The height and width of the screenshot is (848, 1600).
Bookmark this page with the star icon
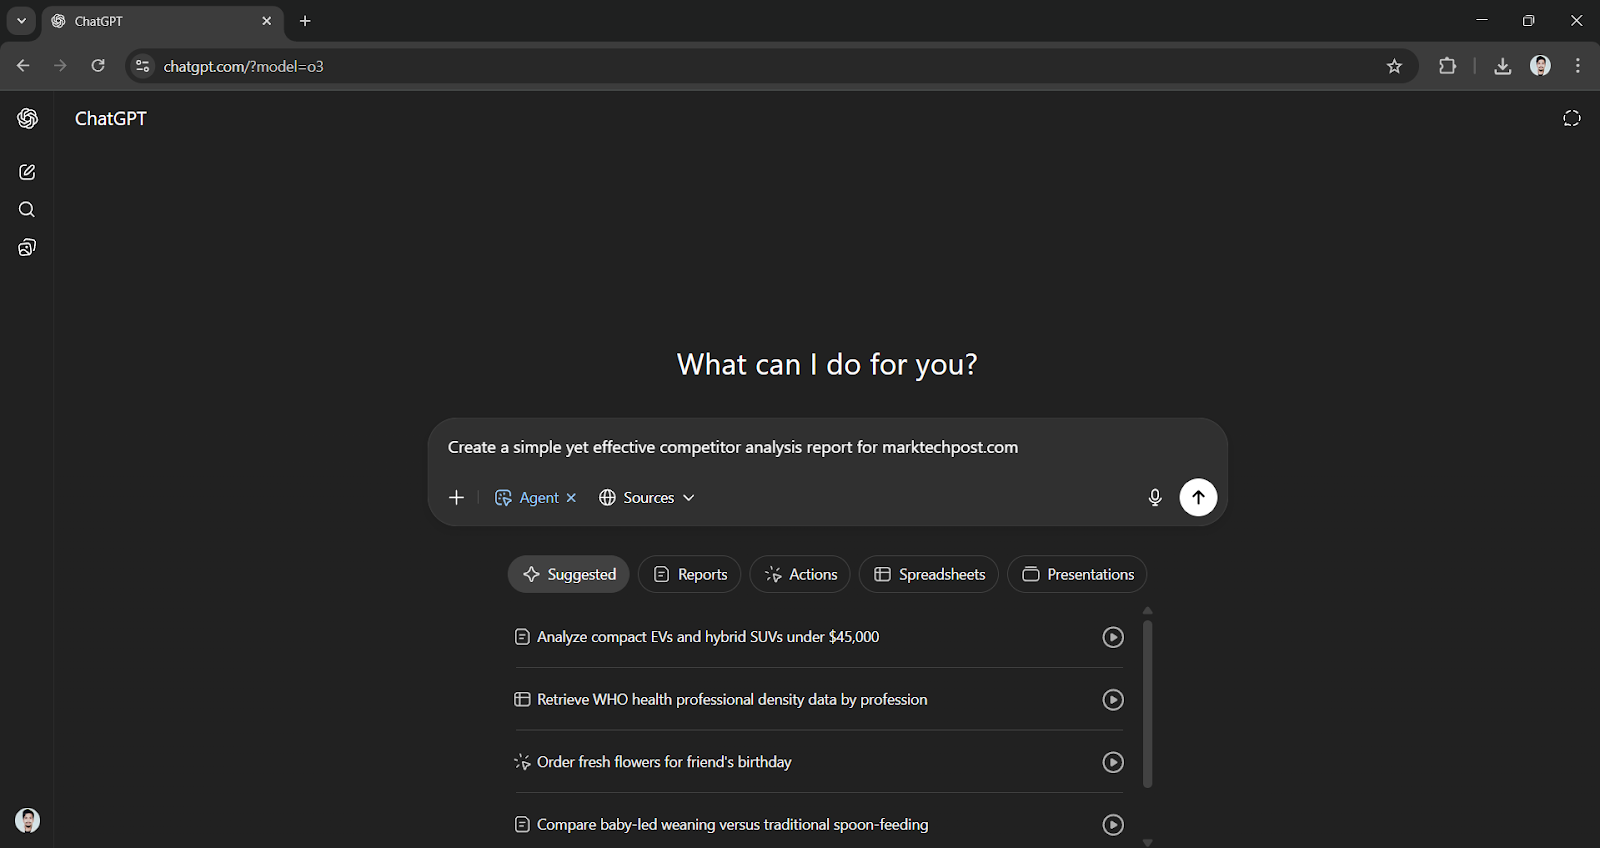[1395, 67]
